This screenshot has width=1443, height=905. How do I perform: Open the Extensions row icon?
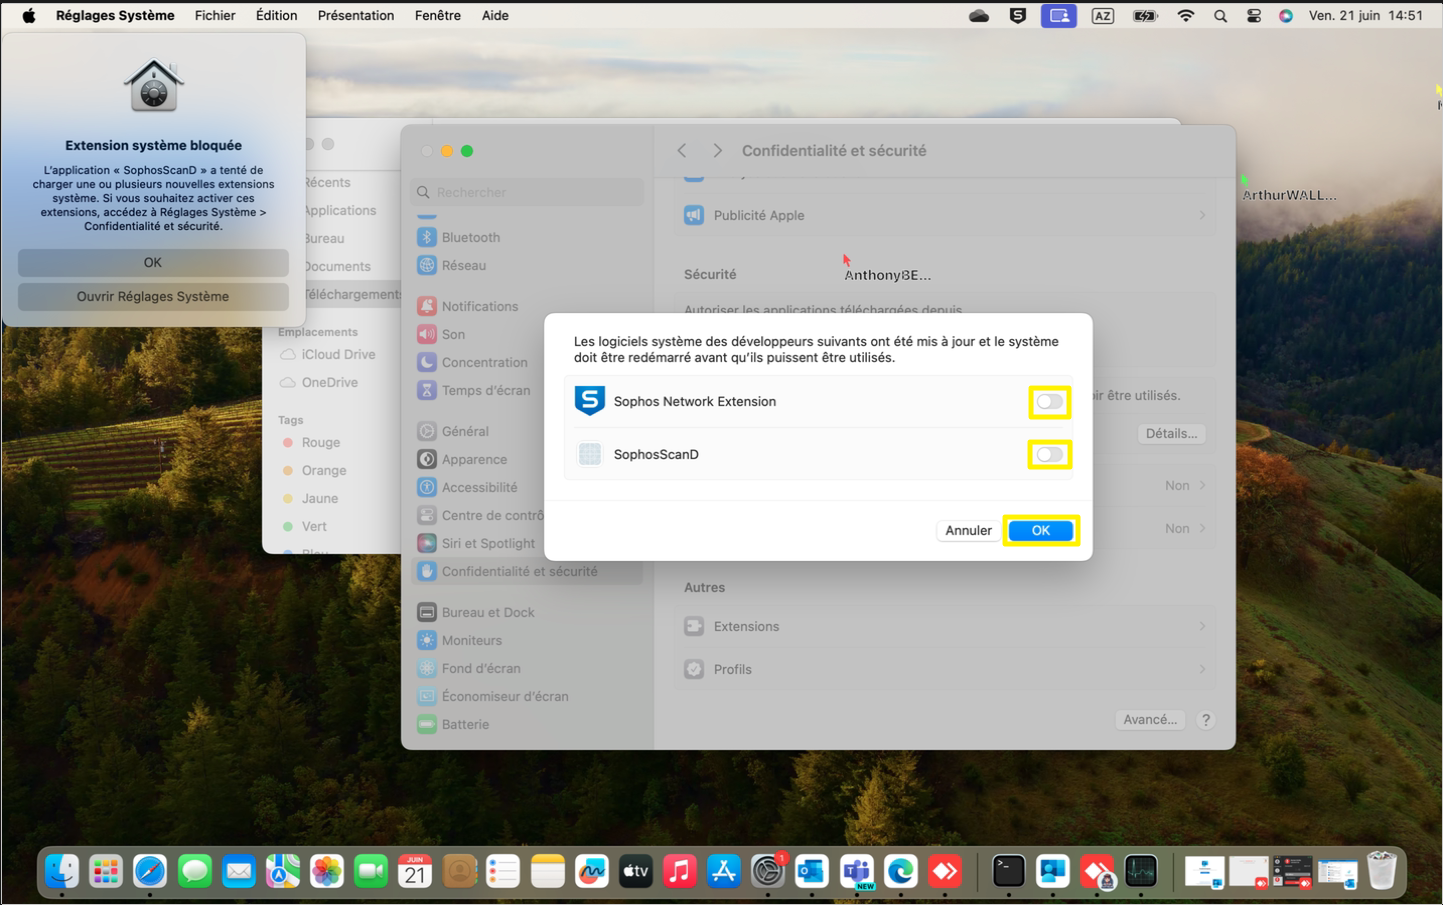pyautogui.click(x=694, y=626)
